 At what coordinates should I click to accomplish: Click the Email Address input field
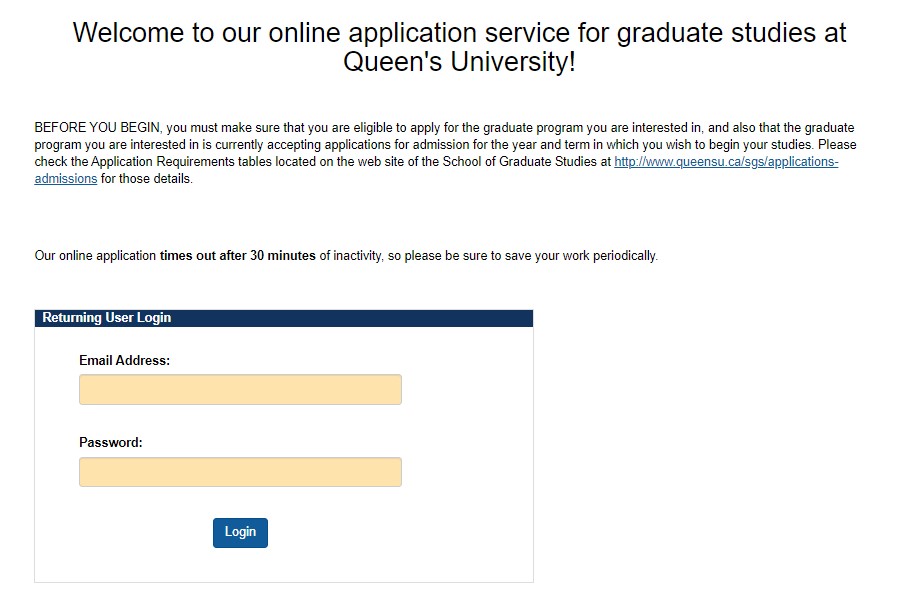coord(239,389)
